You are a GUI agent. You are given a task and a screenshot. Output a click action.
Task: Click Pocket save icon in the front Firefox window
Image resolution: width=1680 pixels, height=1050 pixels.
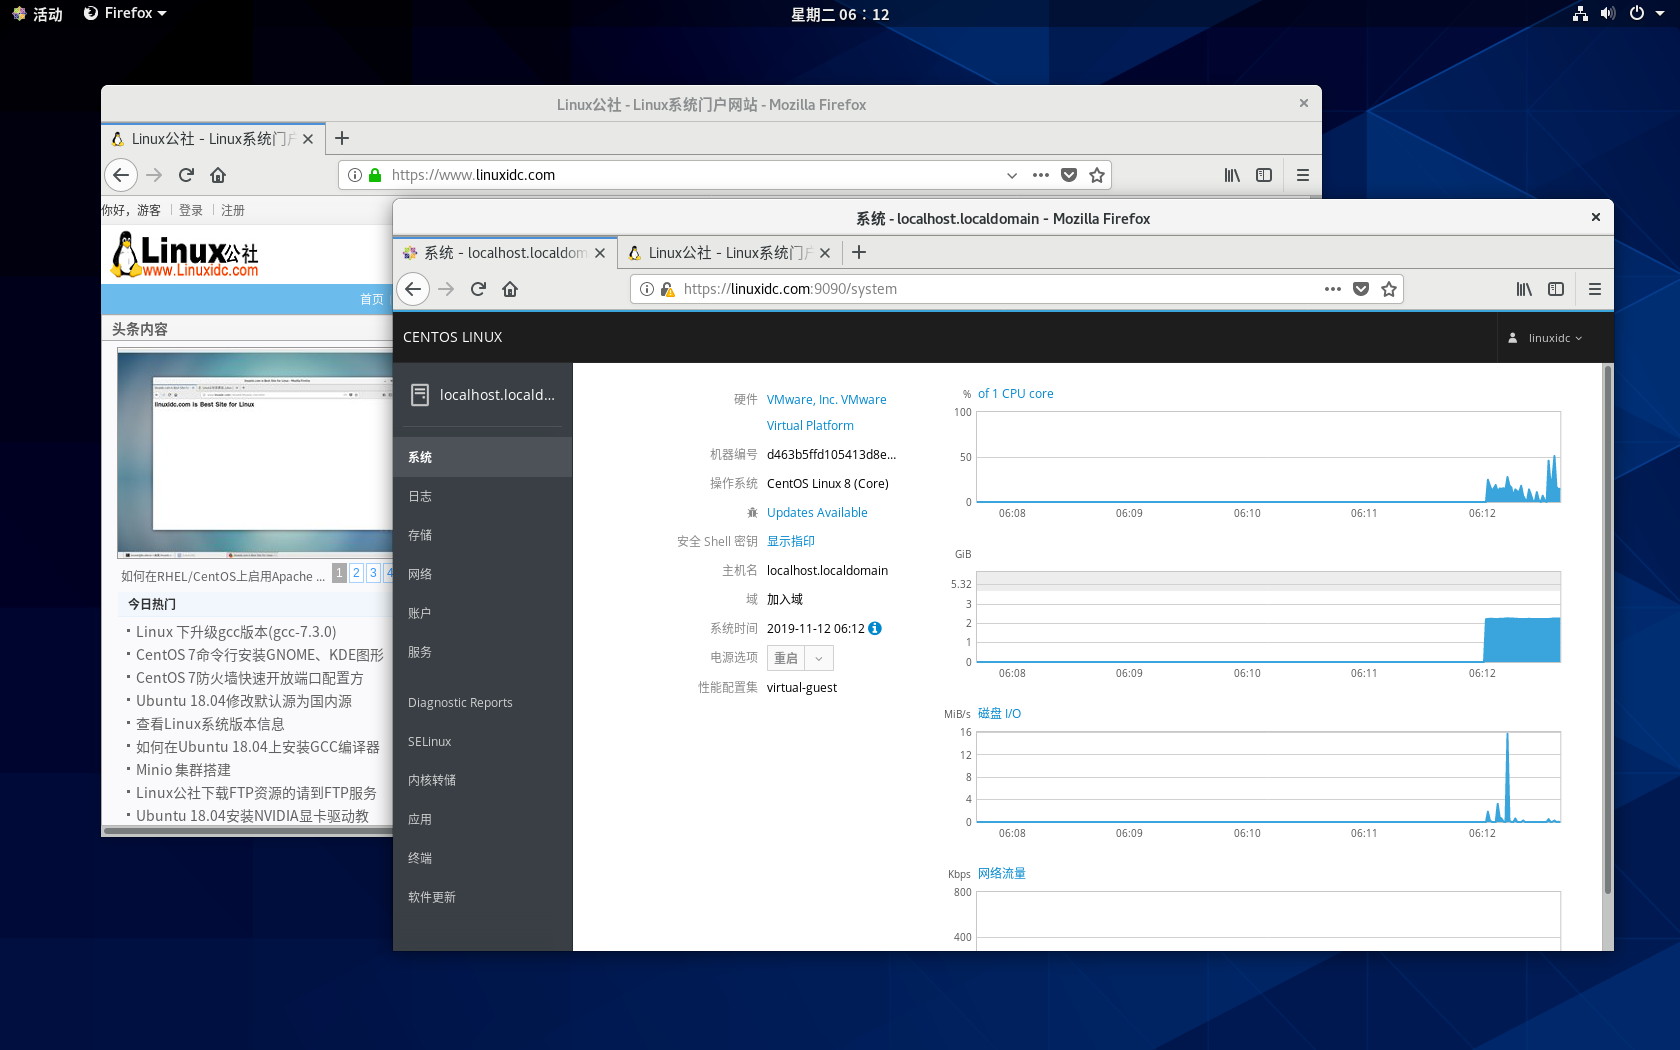(x=1361, y=289)
